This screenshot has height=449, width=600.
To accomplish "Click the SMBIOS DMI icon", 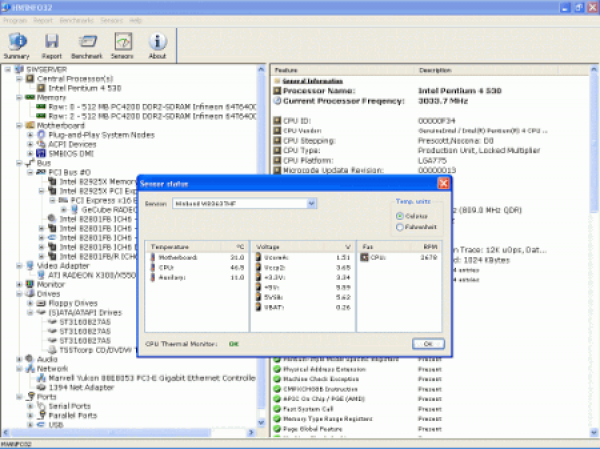I will (41, 153).
